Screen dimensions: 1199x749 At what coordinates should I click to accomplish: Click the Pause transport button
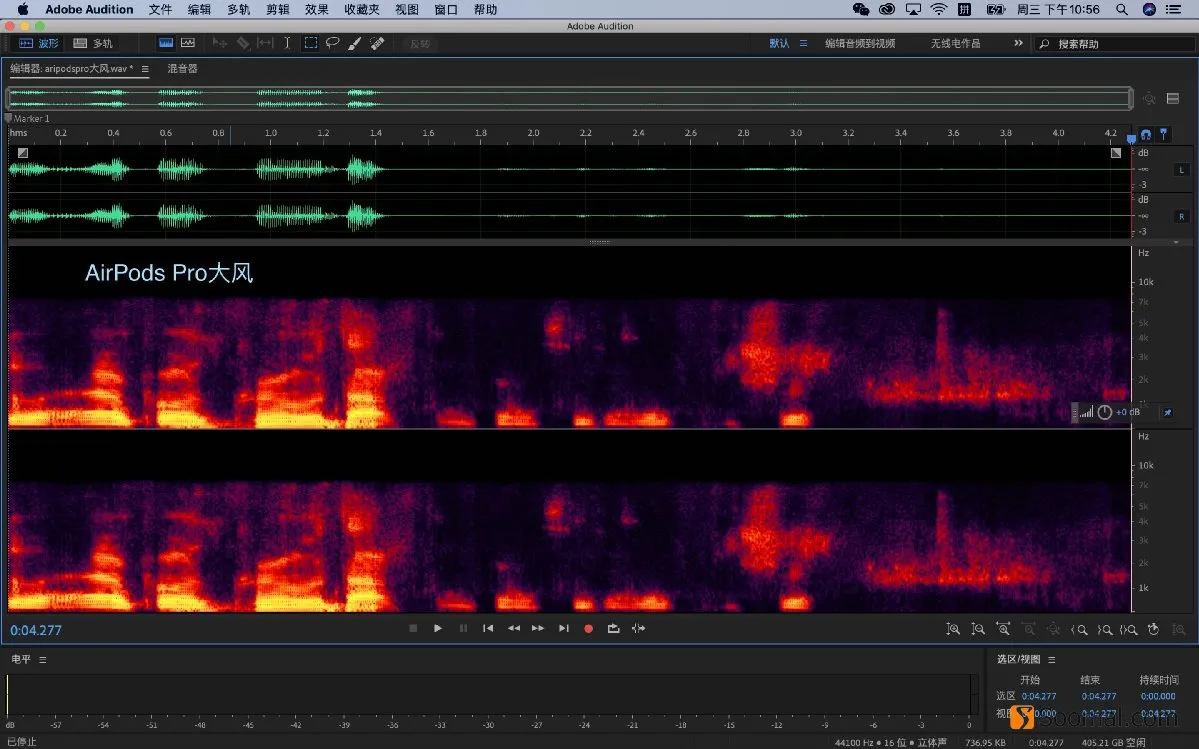[463, 628]
